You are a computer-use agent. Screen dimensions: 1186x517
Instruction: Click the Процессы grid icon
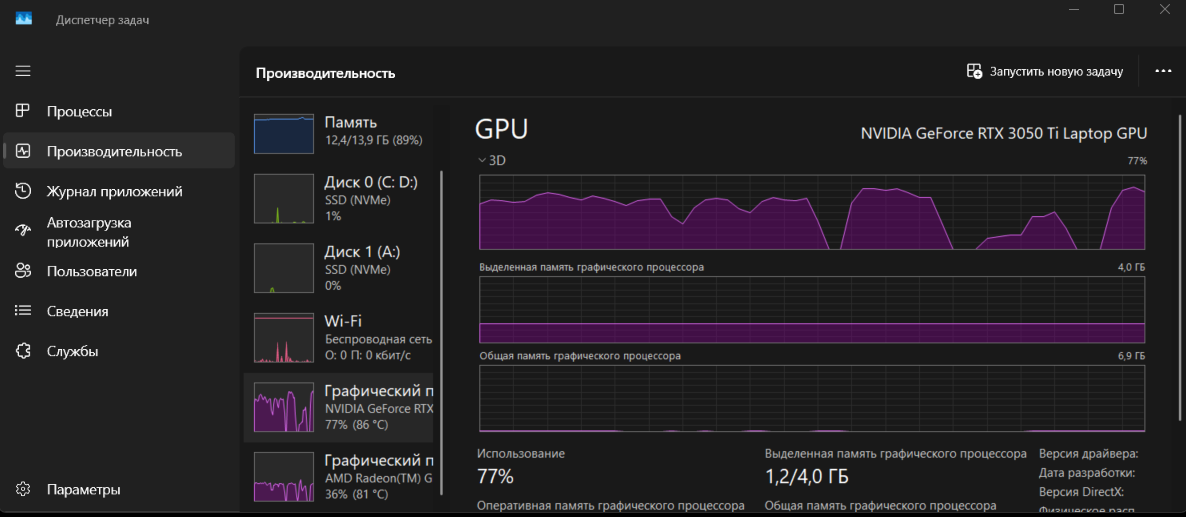point(23,111)
